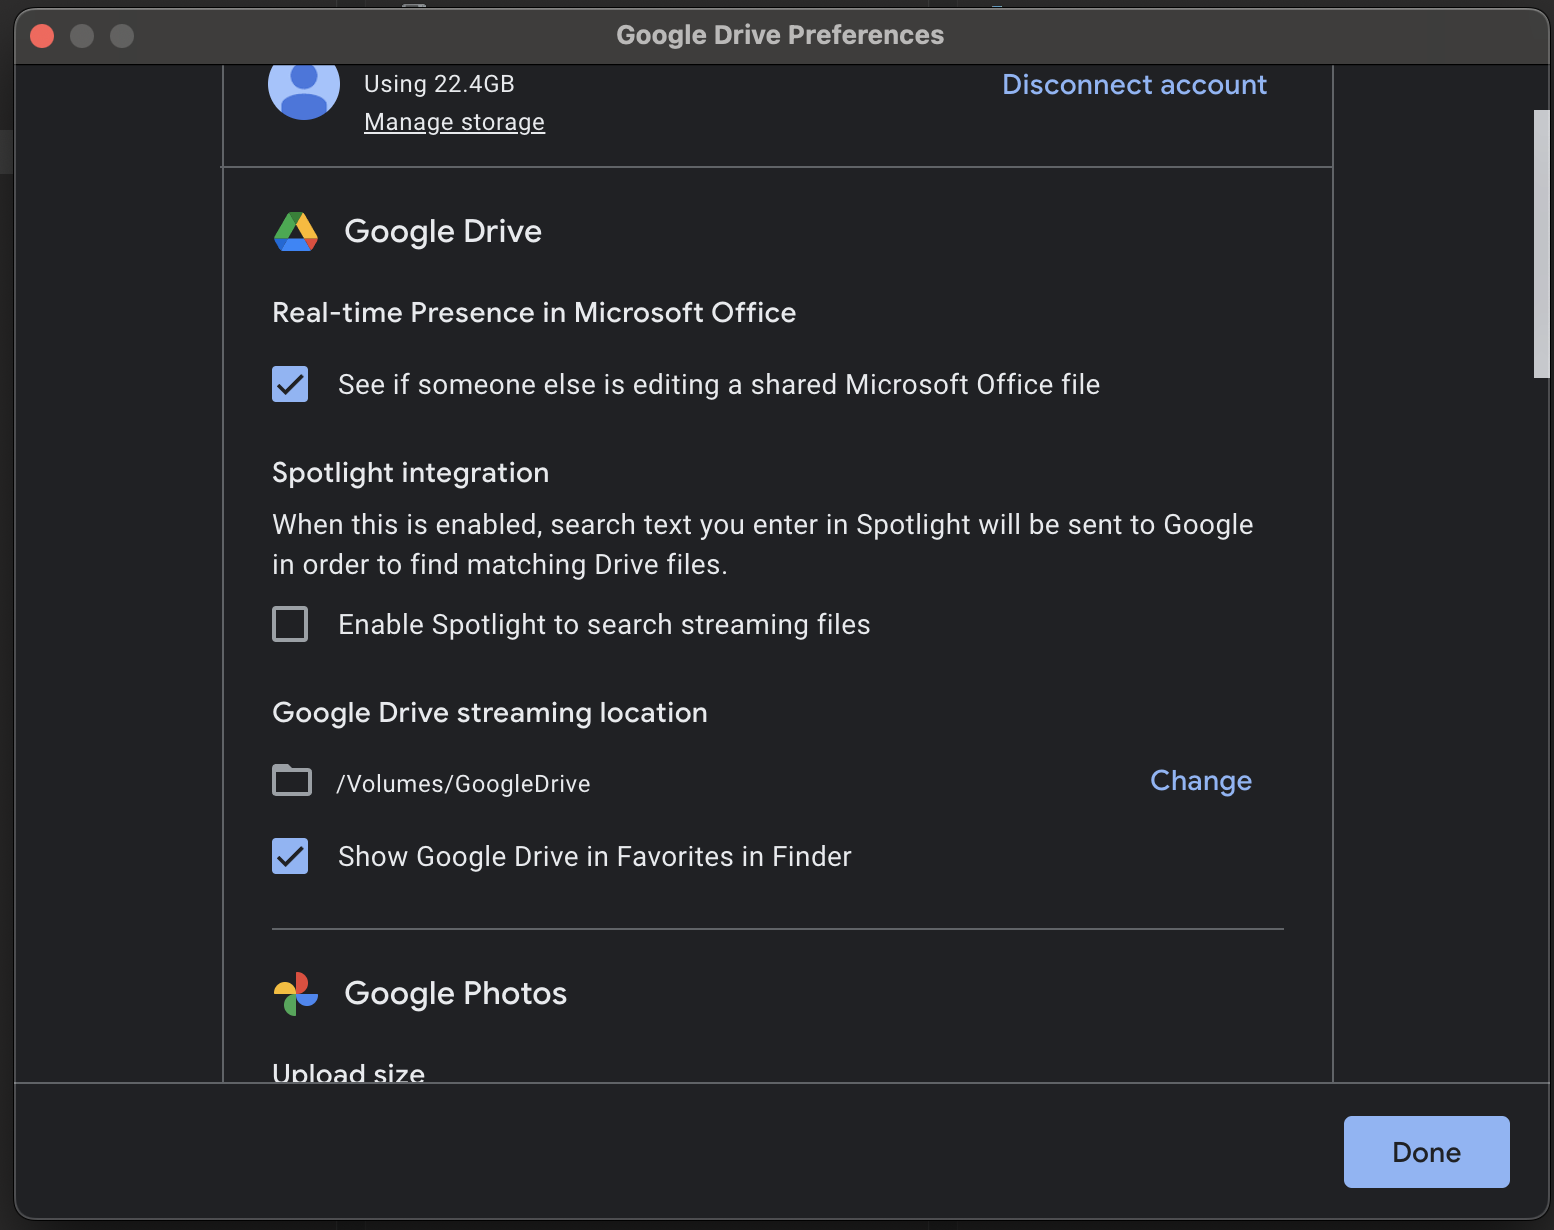Click the vertical scrollbar thumb
Screen dimensions: 1554x1230
point(1541,244)
